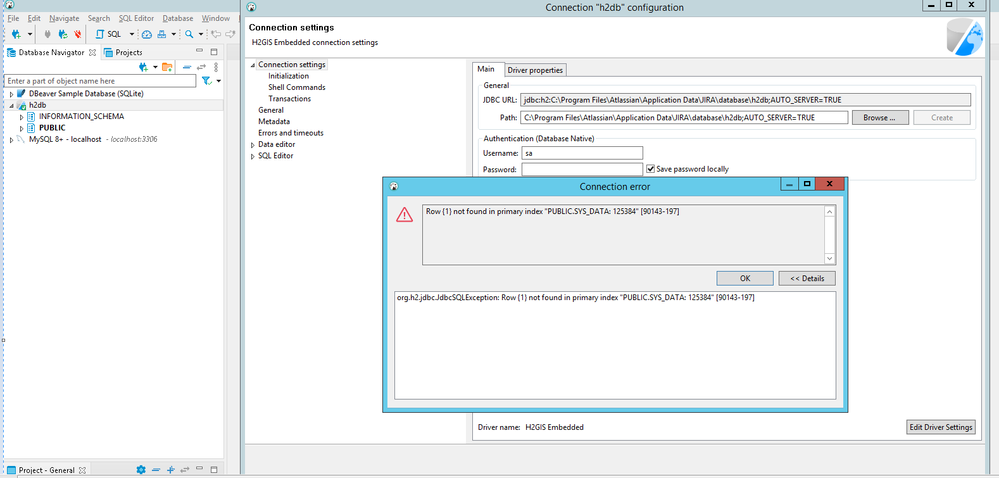The image size is (999, 478).
Task: Click the orange create folder icon
Action: (x=167, y=67)
